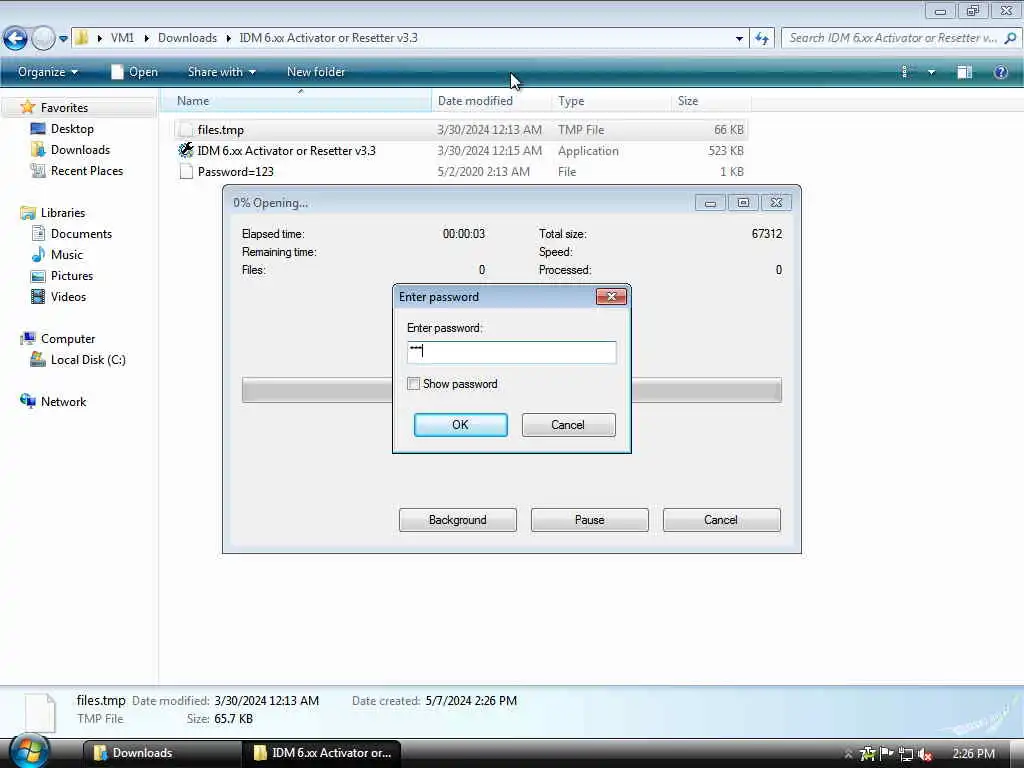Select Computer in the navigation pane

click(68, 339)
